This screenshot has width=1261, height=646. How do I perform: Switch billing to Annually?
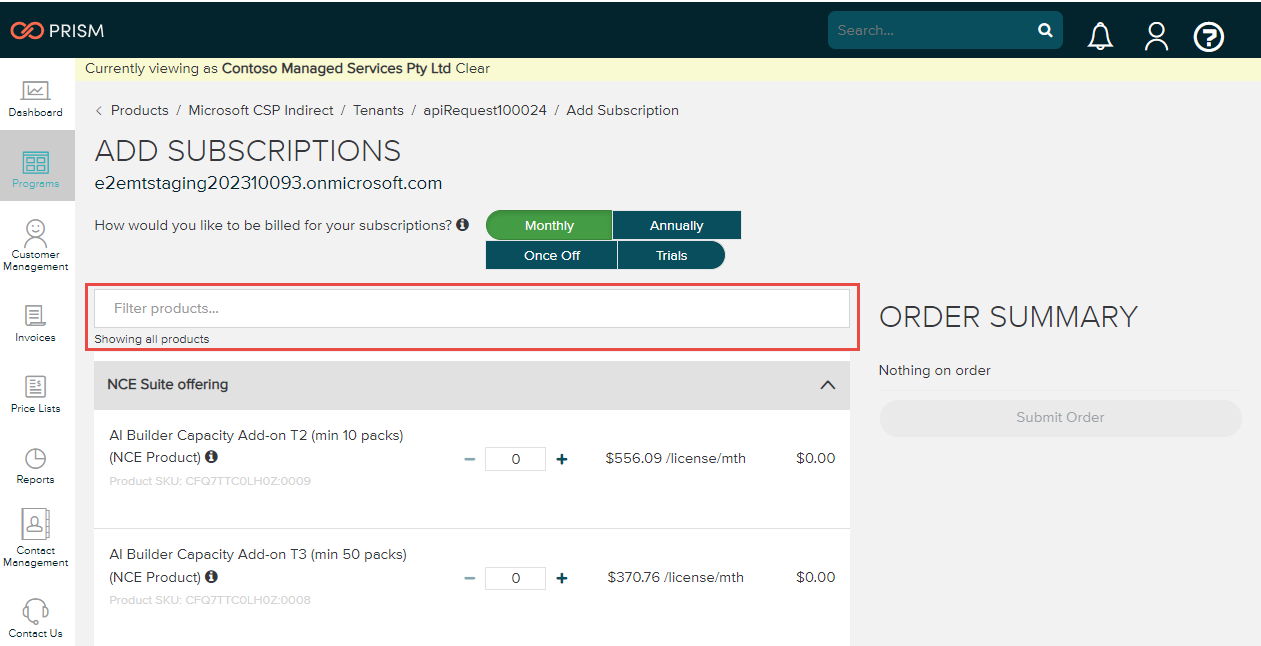[x=676, y=225]
